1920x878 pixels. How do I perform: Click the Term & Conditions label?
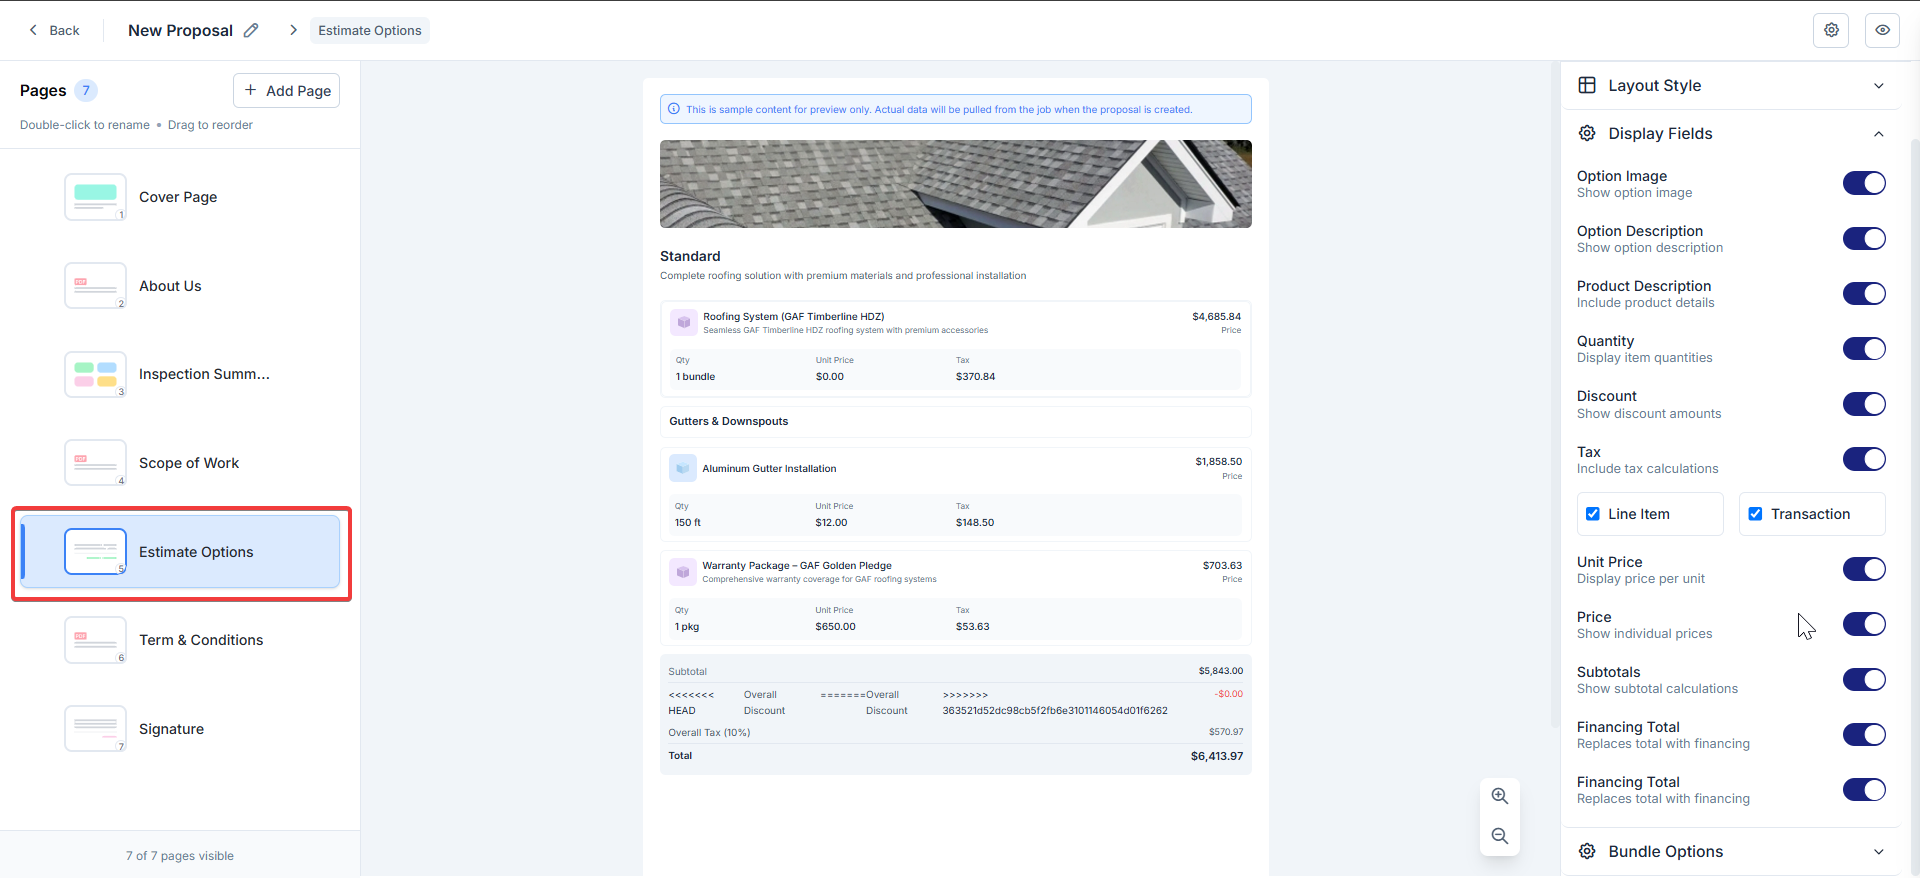tap(201, 640)
